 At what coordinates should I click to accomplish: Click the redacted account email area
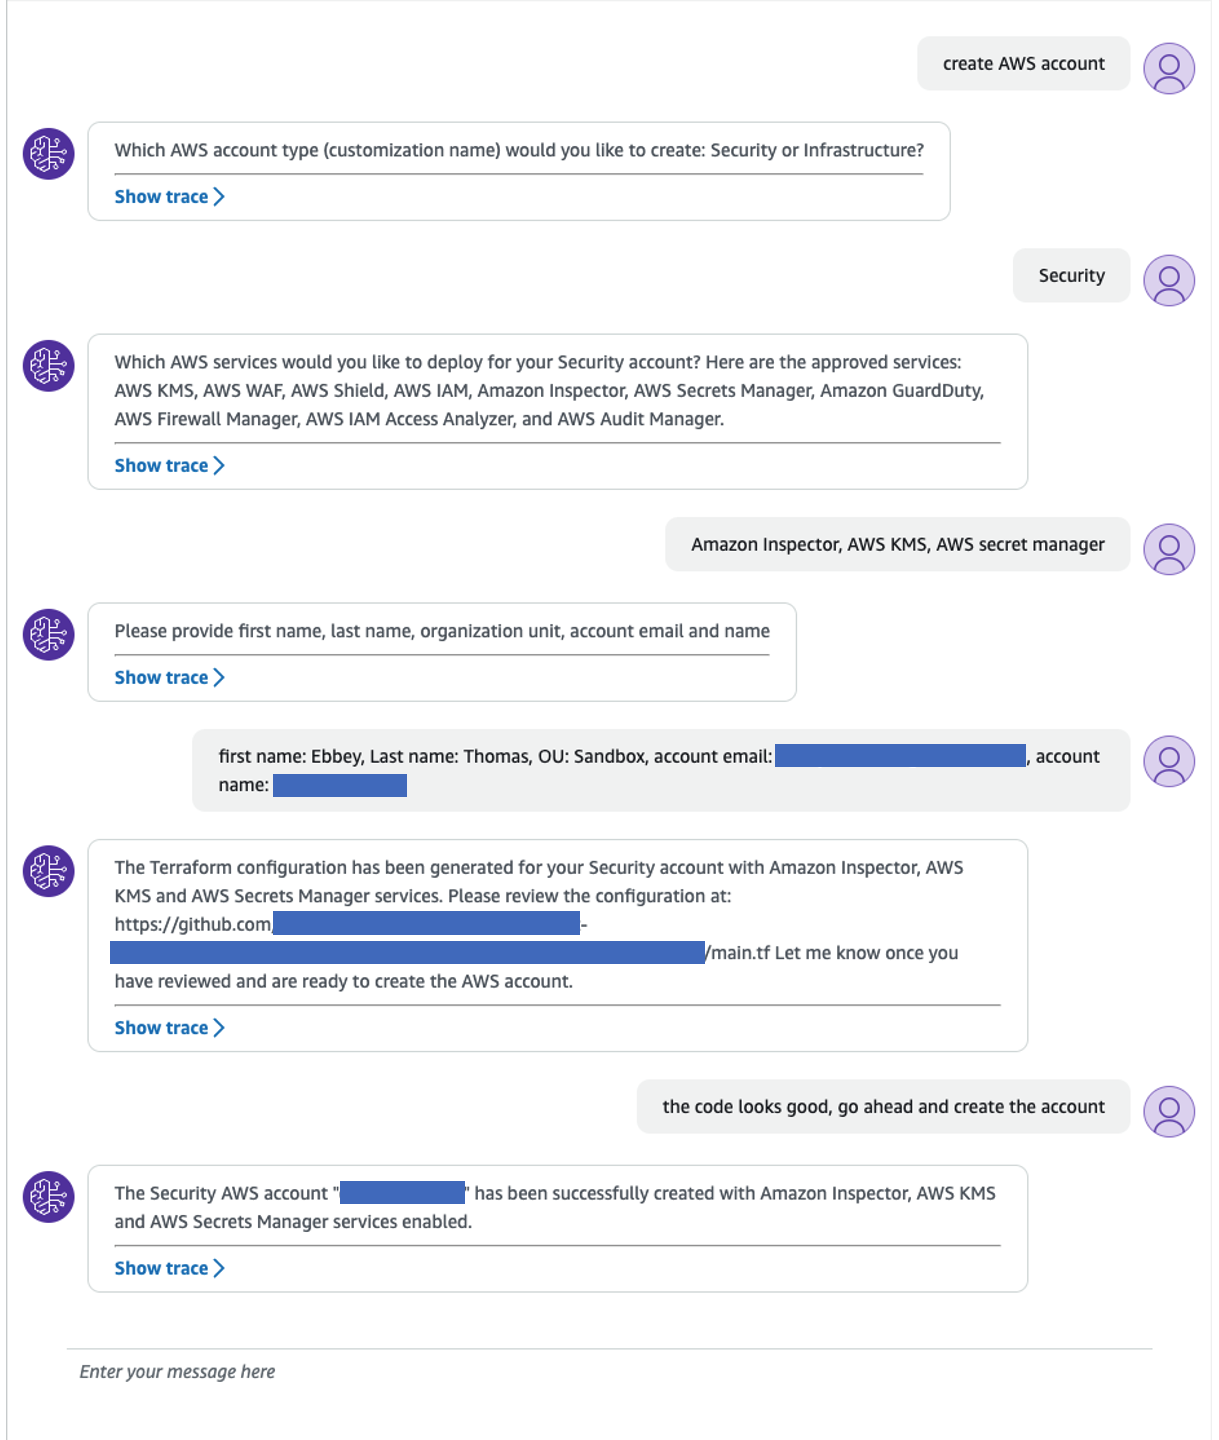click(898, 756)
